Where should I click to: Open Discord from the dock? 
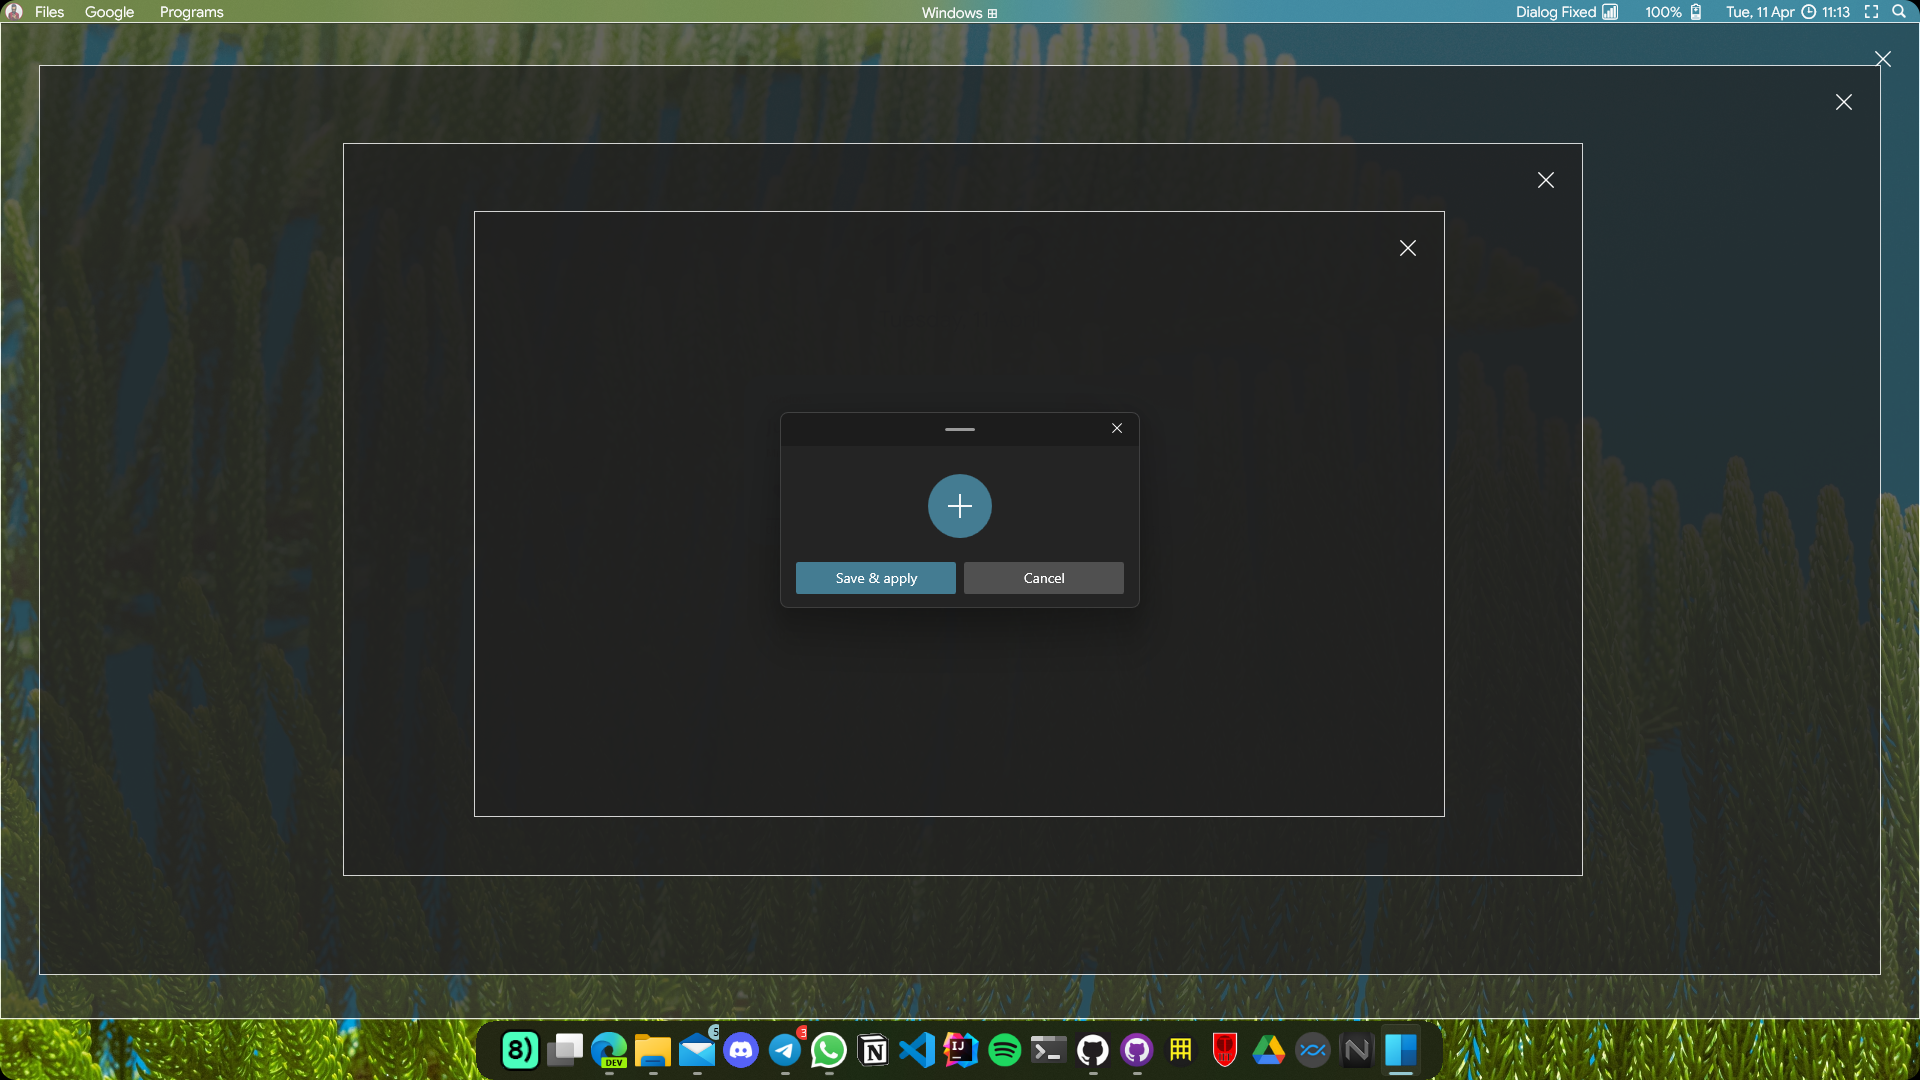click(x=741, y=1050)
